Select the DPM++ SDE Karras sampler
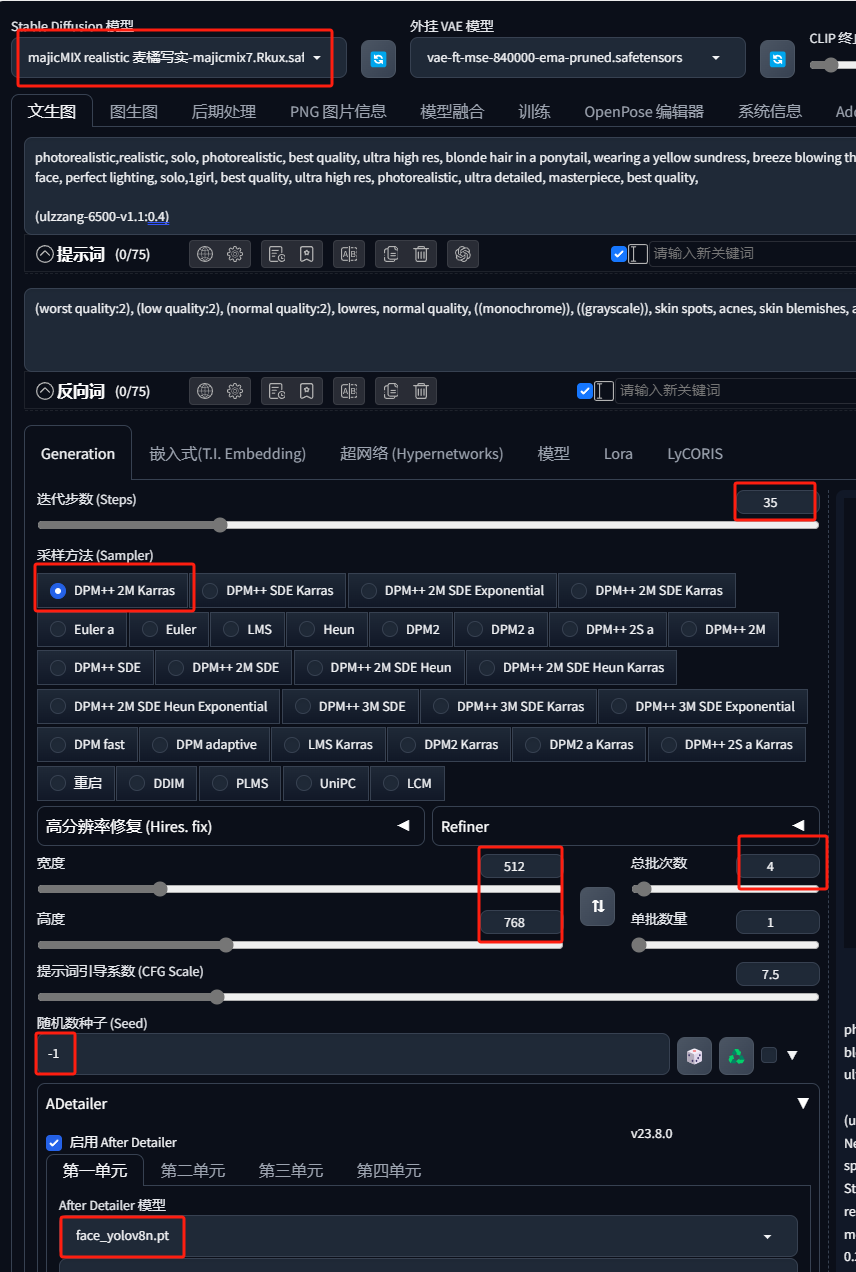The width and height of the screenshot is (856, 1272). [270, 590]
